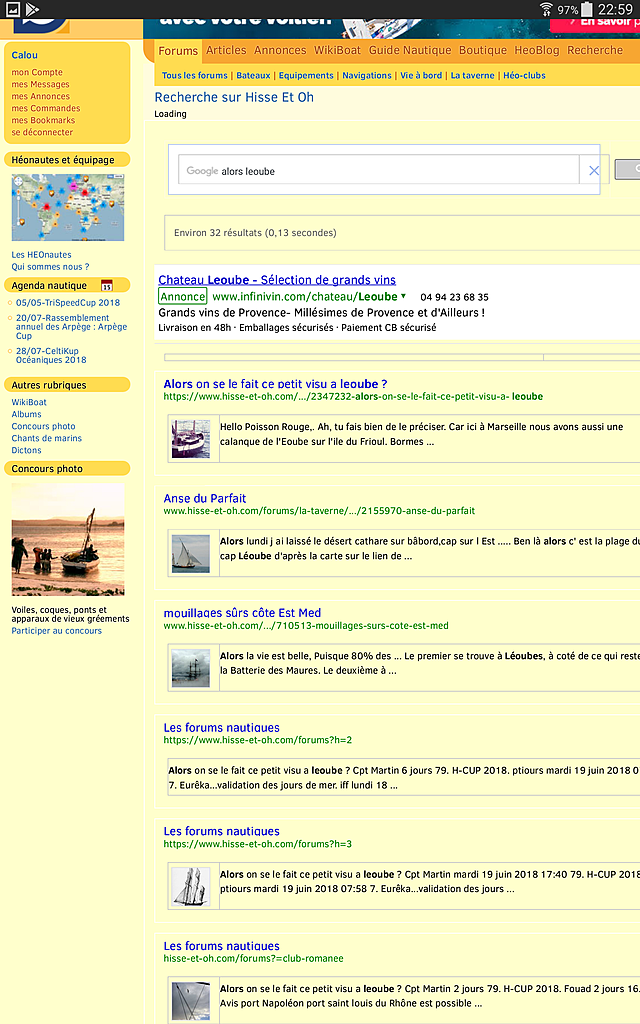Open Qui sommes nous ? link
Image resolution: width=640 pixels, height=1024 pixels.
[50, 266]
